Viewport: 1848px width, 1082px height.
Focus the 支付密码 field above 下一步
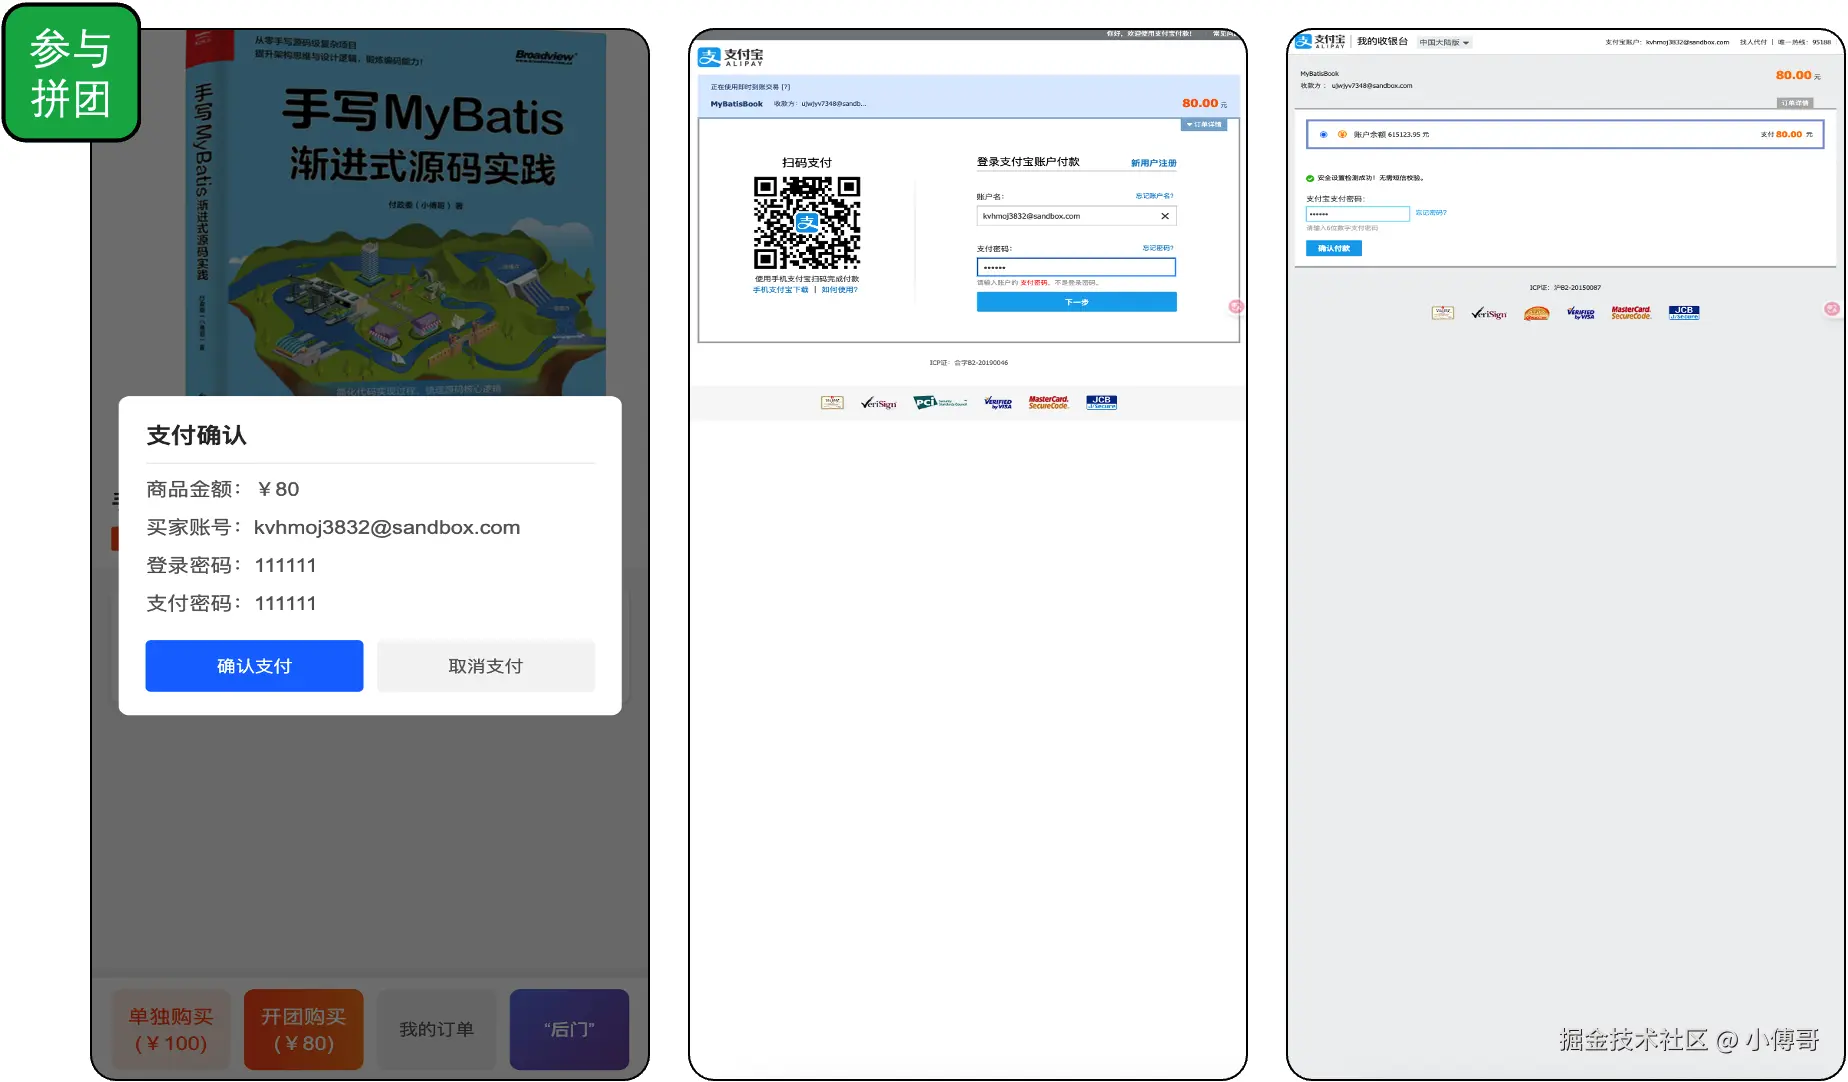[x=1076, y=267]
